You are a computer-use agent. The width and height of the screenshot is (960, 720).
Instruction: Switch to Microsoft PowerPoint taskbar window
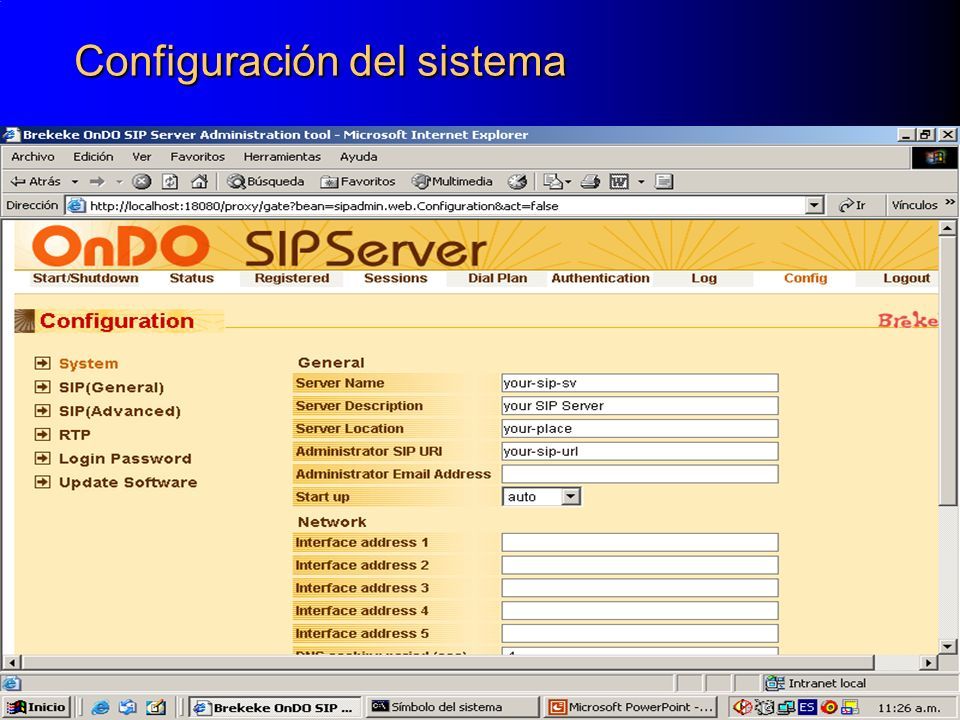tap(629, 707)
